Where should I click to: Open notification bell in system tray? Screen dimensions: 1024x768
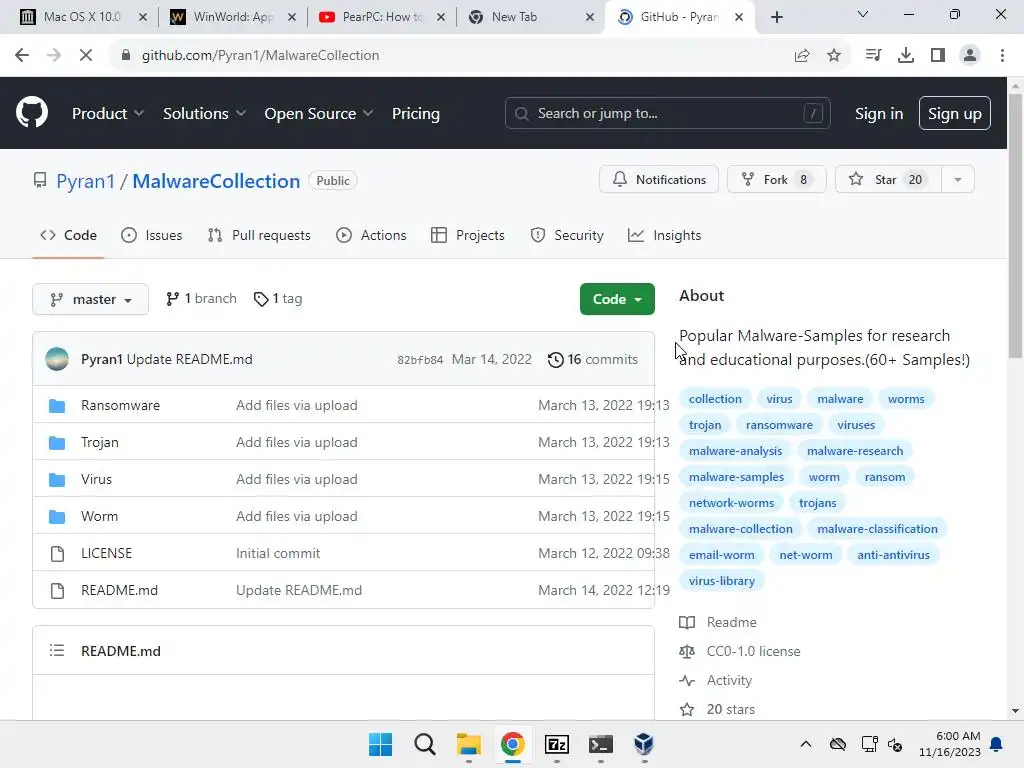point(997,744)
